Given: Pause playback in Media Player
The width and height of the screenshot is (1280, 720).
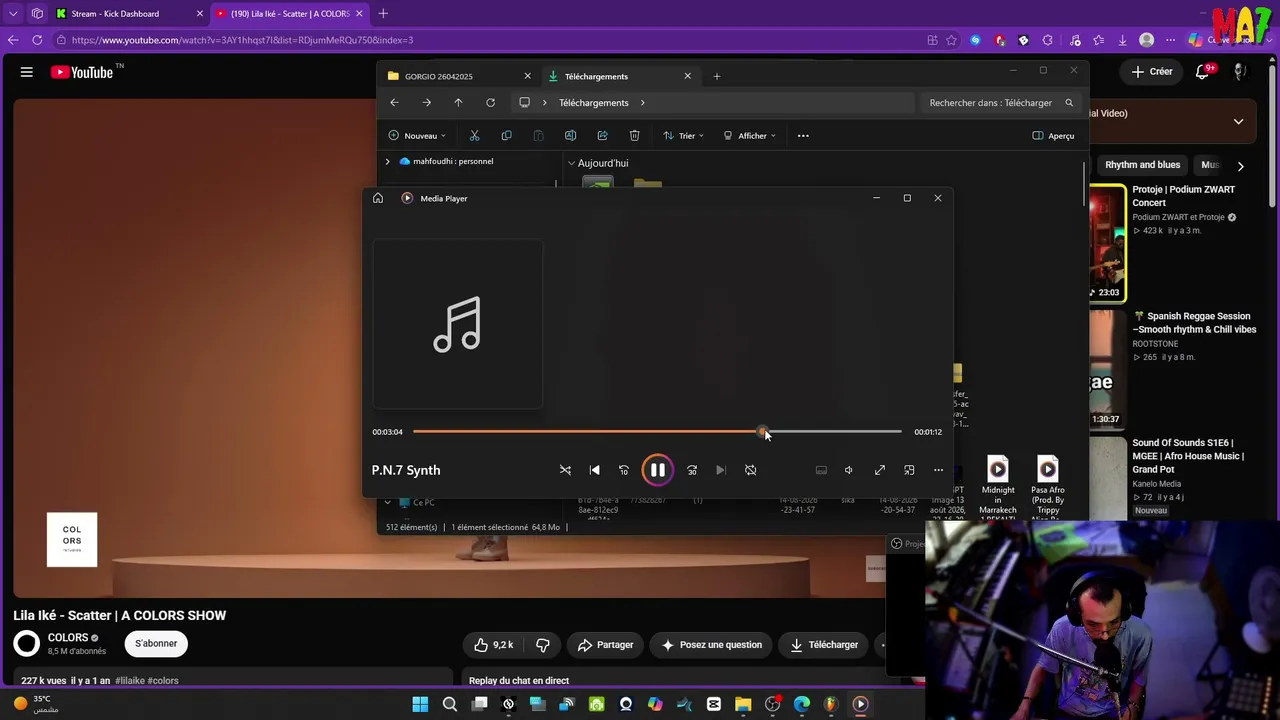Looking at the screenshot, I should coord(657,470).
